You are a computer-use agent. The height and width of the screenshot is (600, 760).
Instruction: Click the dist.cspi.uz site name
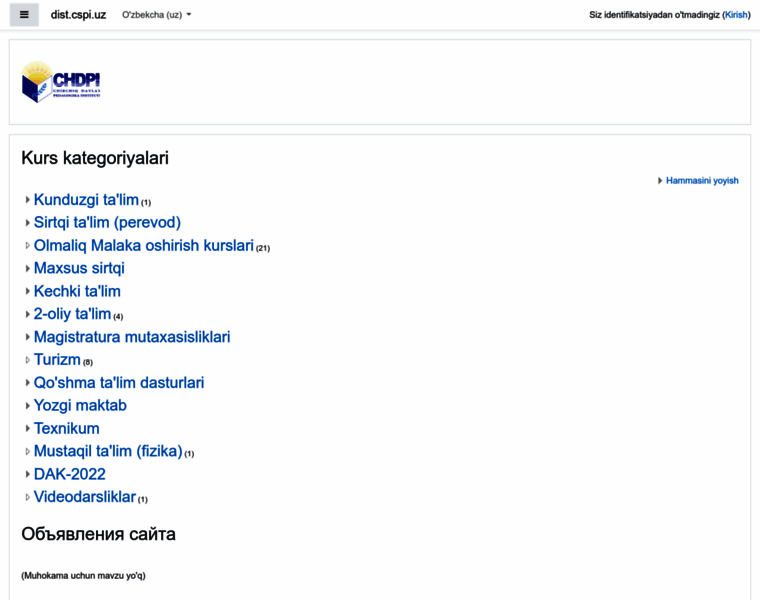coord(79,15)
